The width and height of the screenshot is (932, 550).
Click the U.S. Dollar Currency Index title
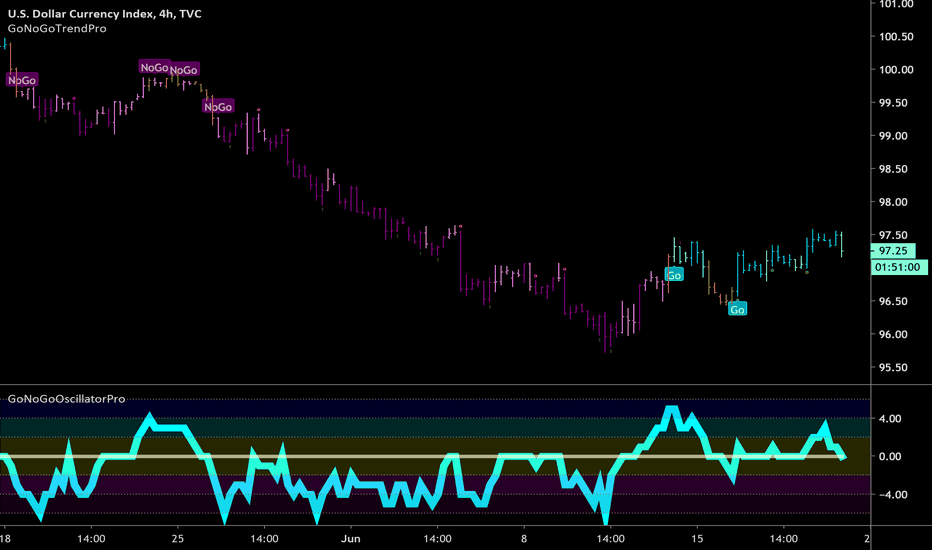[104, 14]
